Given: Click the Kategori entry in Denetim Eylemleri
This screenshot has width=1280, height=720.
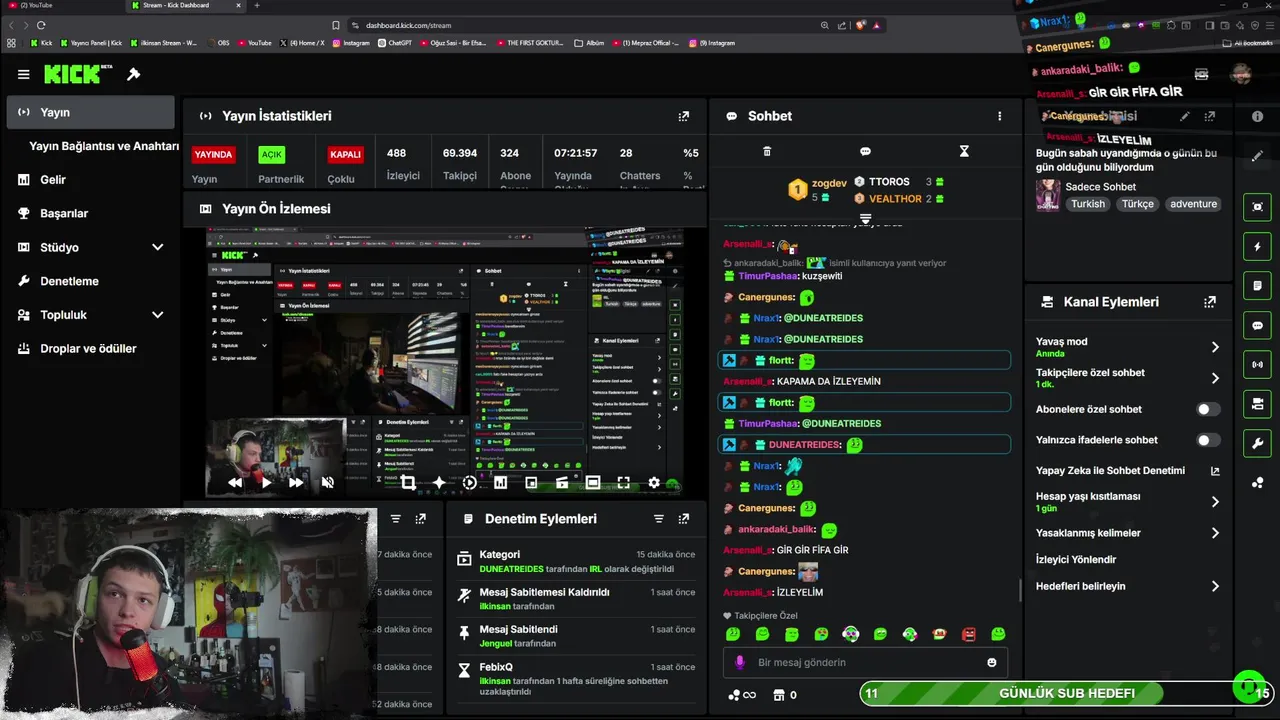Looking at the screenshot, I should [575, 561].
